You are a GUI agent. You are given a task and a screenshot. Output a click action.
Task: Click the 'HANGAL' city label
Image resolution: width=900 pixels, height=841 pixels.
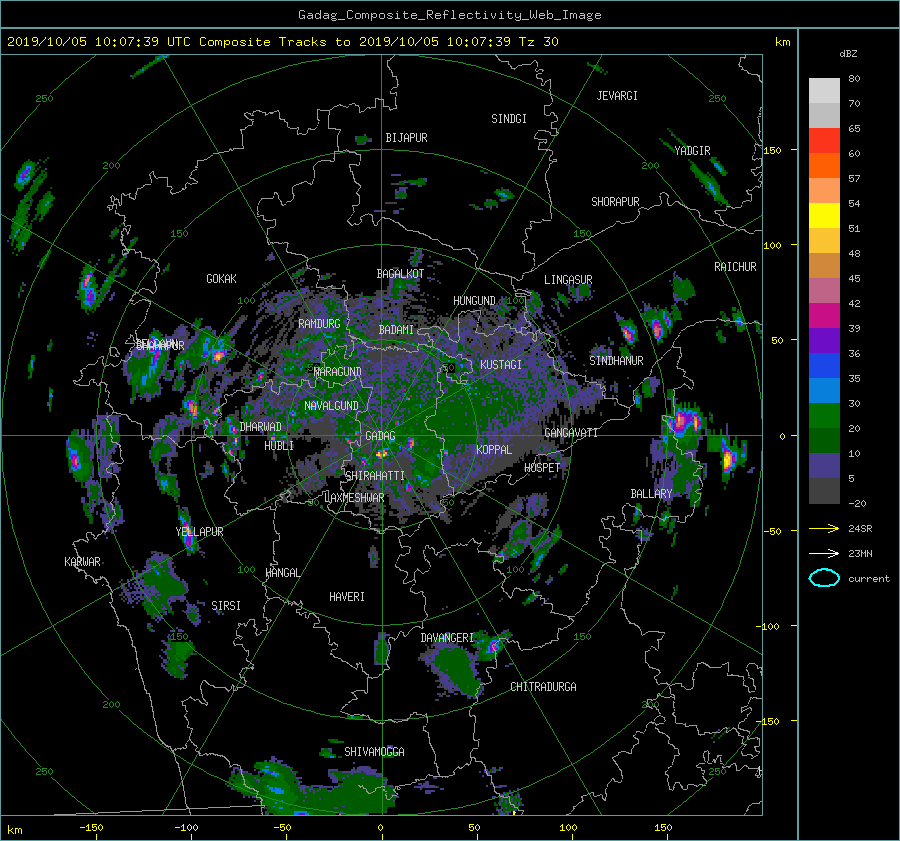(282, 573)
